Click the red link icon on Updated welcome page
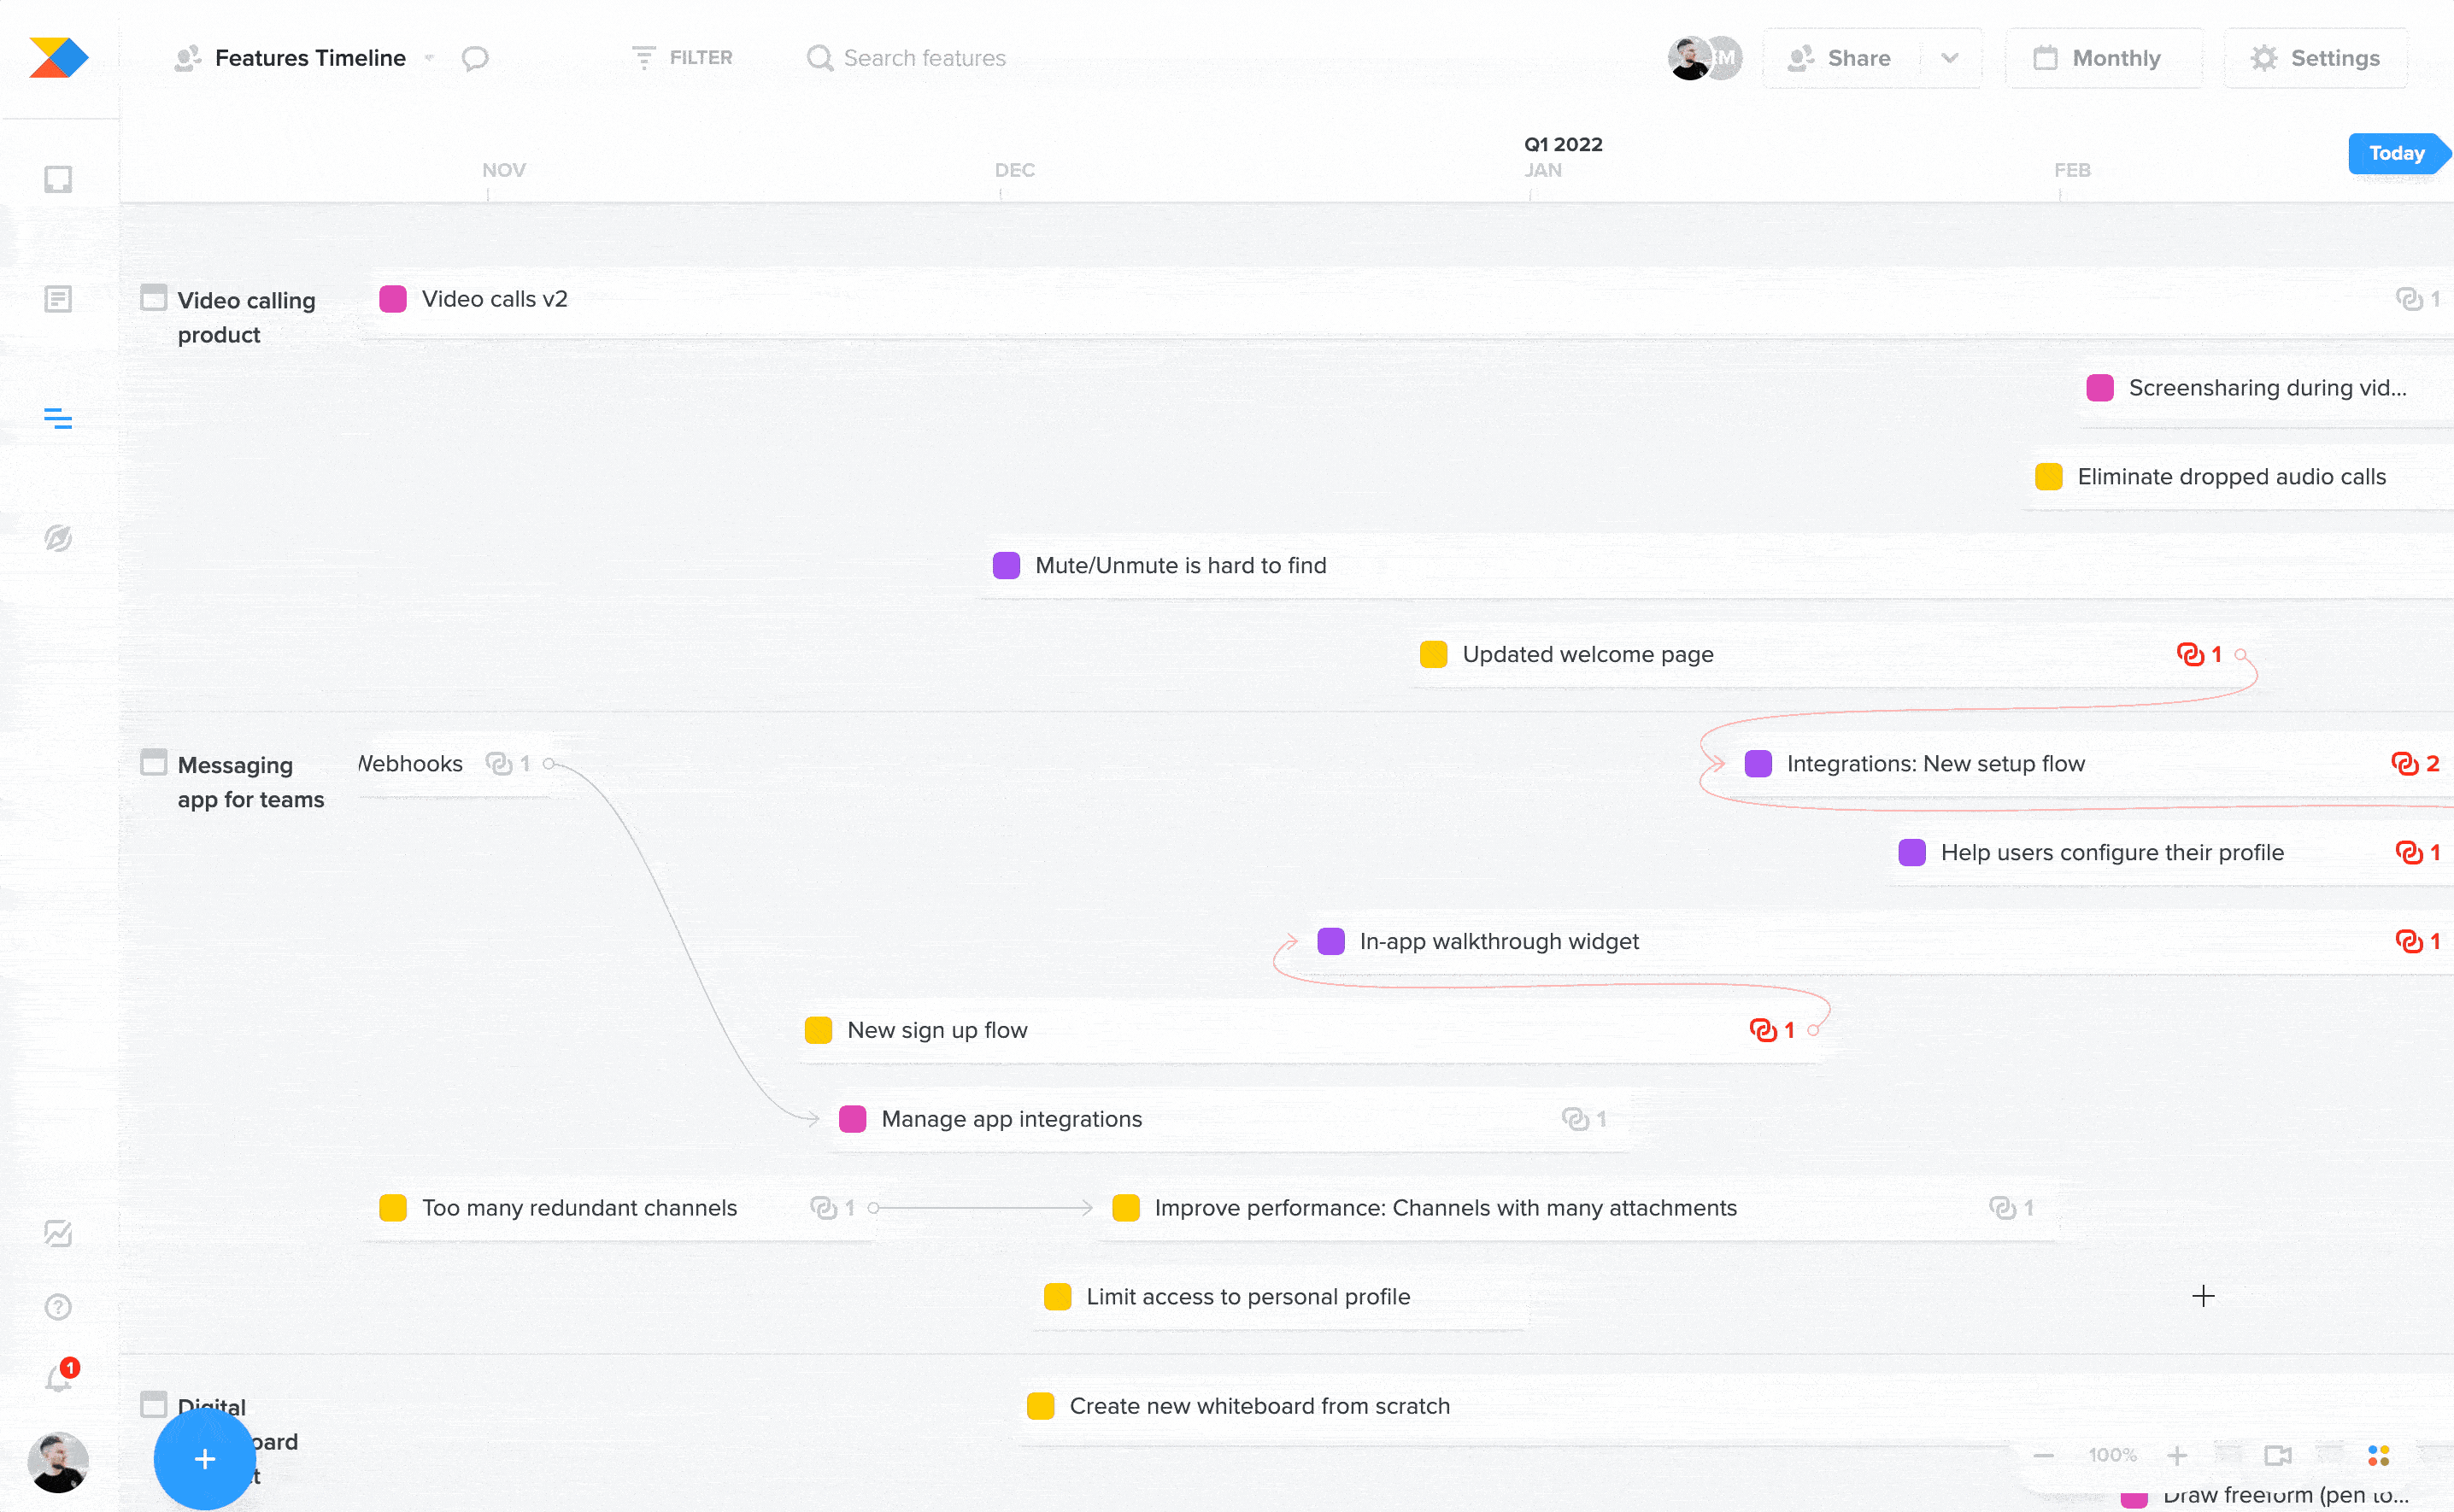The height and width of the screenshot is (1512, 2454). [x=2190, y=654]
